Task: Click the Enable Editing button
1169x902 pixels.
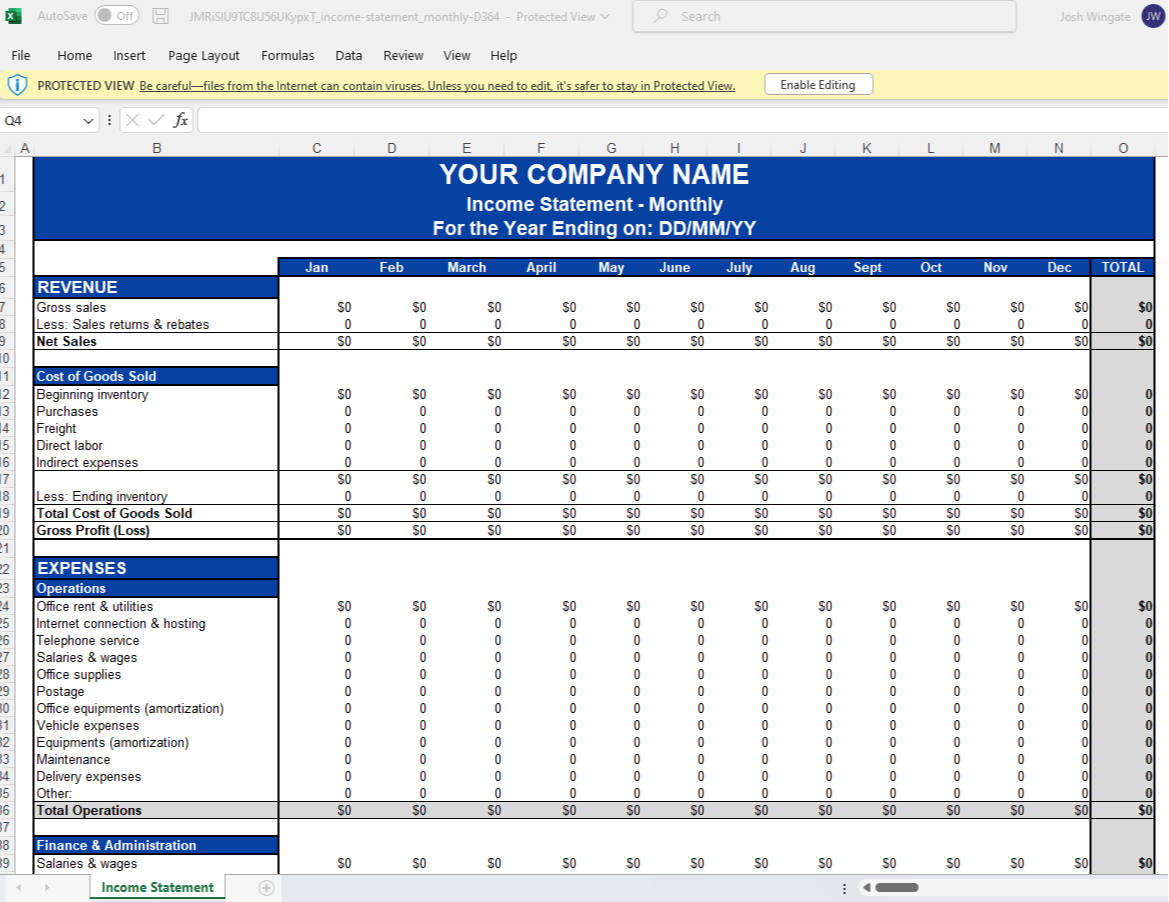Action: click(x=817, y=85)
